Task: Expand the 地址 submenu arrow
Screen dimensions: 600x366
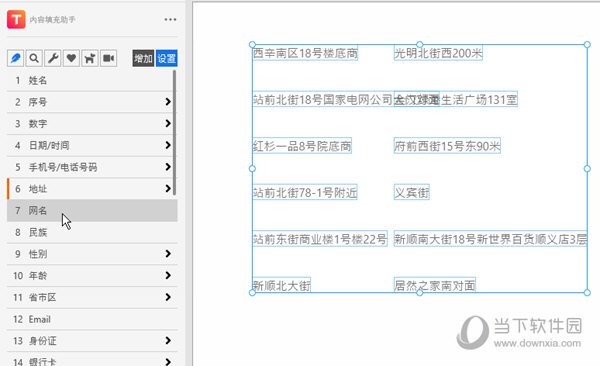Action: pyautogui.click(x=168, y=188)
